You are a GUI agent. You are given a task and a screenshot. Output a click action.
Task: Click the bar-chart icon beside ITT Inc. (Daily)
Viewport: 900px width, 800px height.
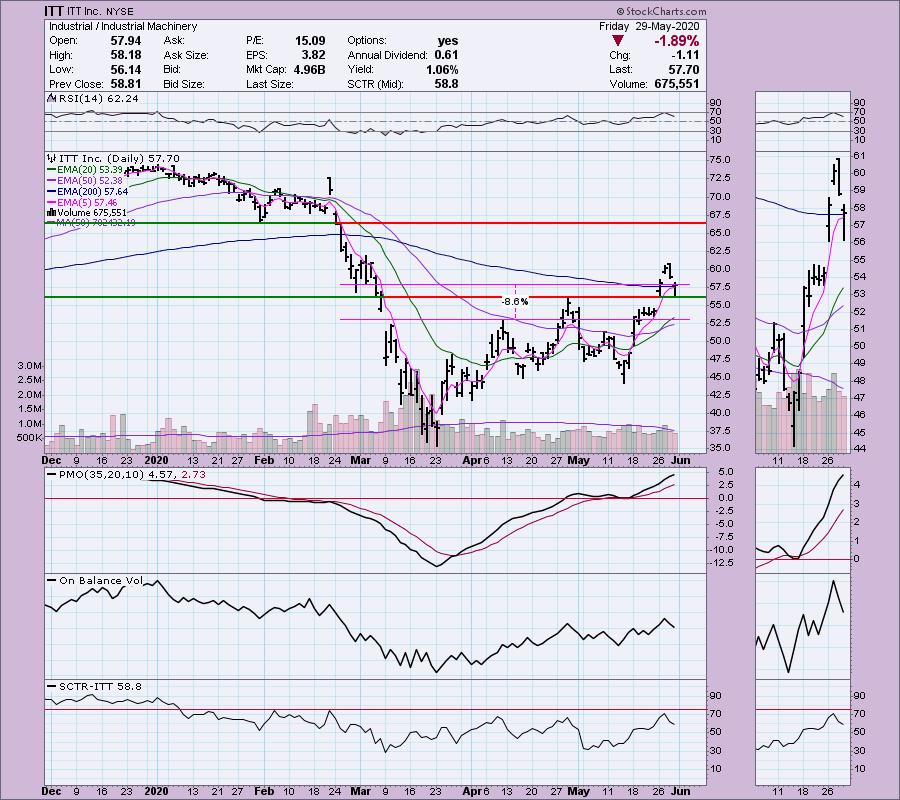51,158
